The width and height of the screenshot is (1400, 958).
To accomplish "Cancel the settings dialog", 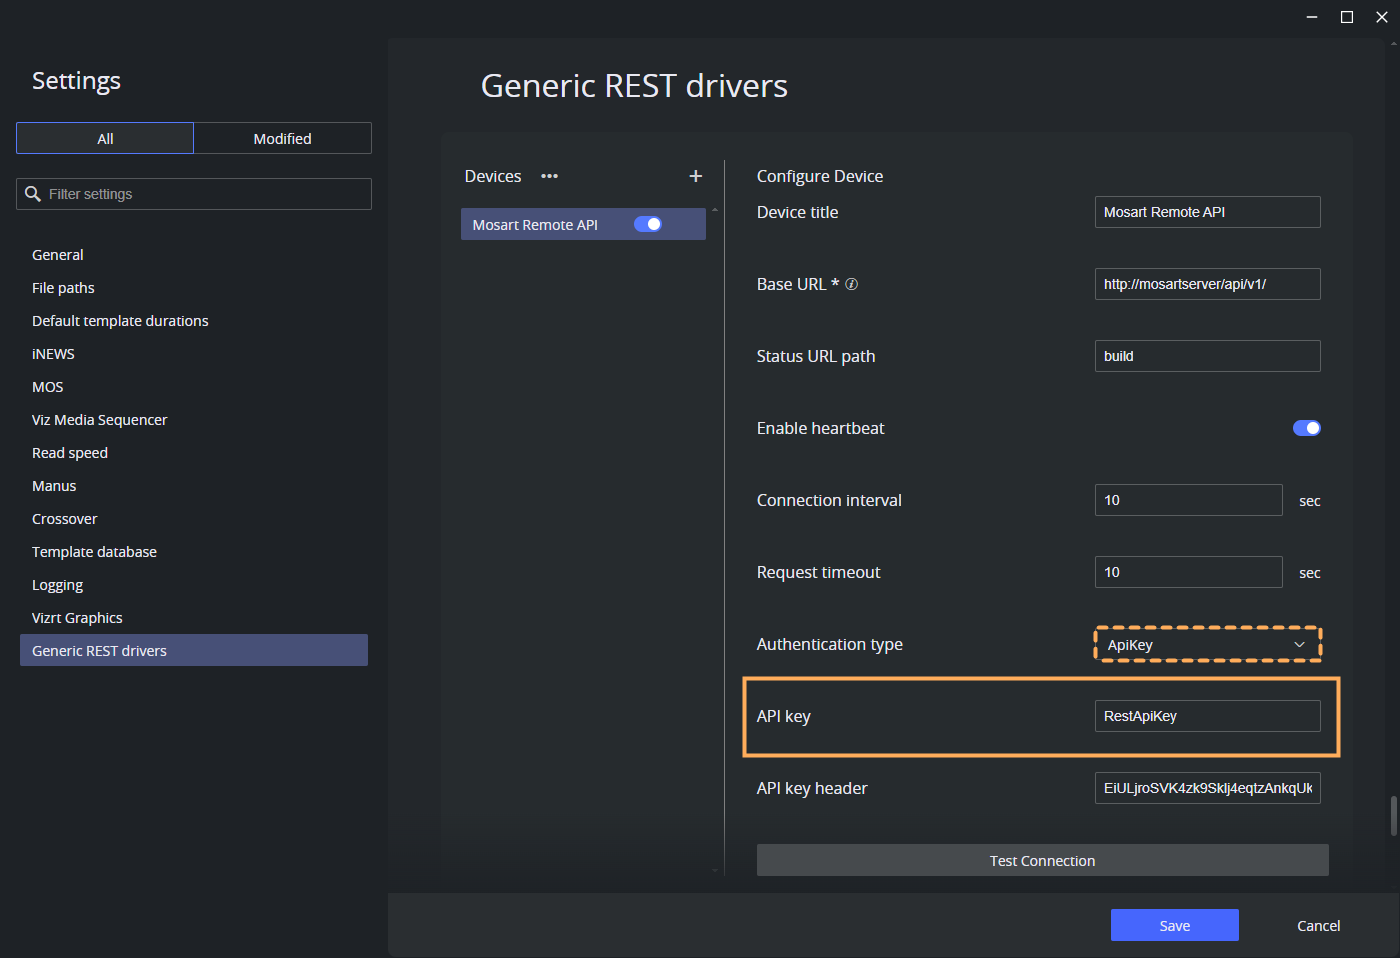I will [1318, 925].
